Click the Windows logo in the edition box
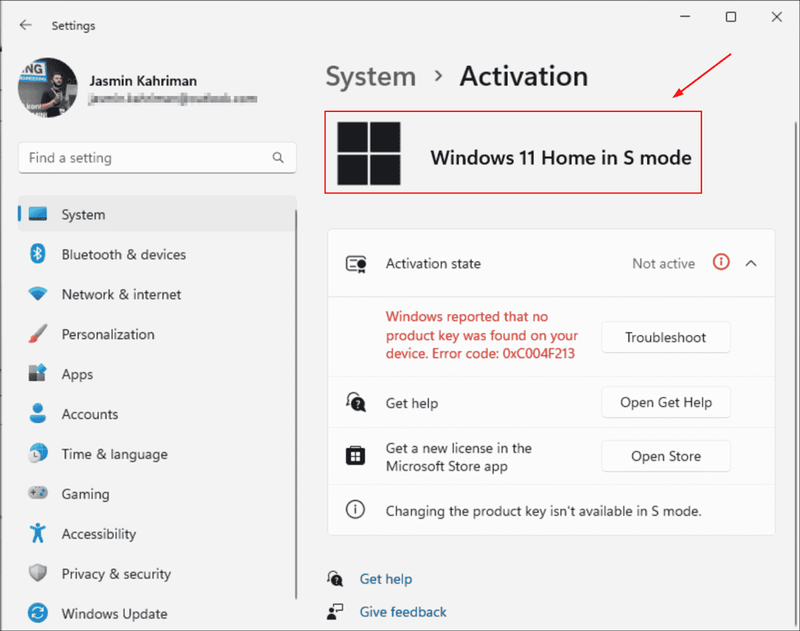Screen dimensions: 800x631 click(x=369, y=152)
